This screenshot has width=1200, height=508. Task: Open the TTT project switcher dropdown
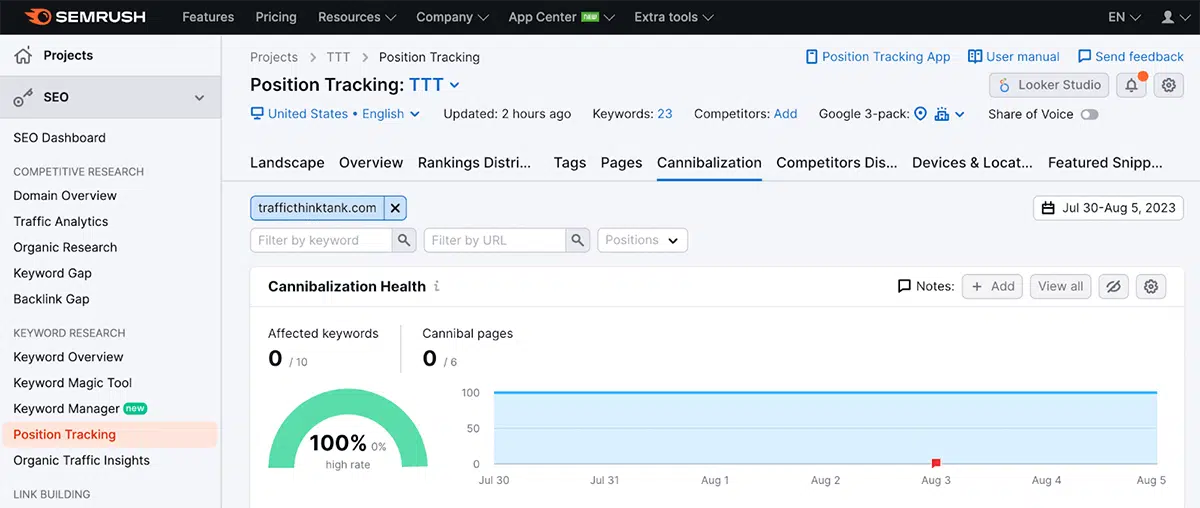(x=434, y=85)
